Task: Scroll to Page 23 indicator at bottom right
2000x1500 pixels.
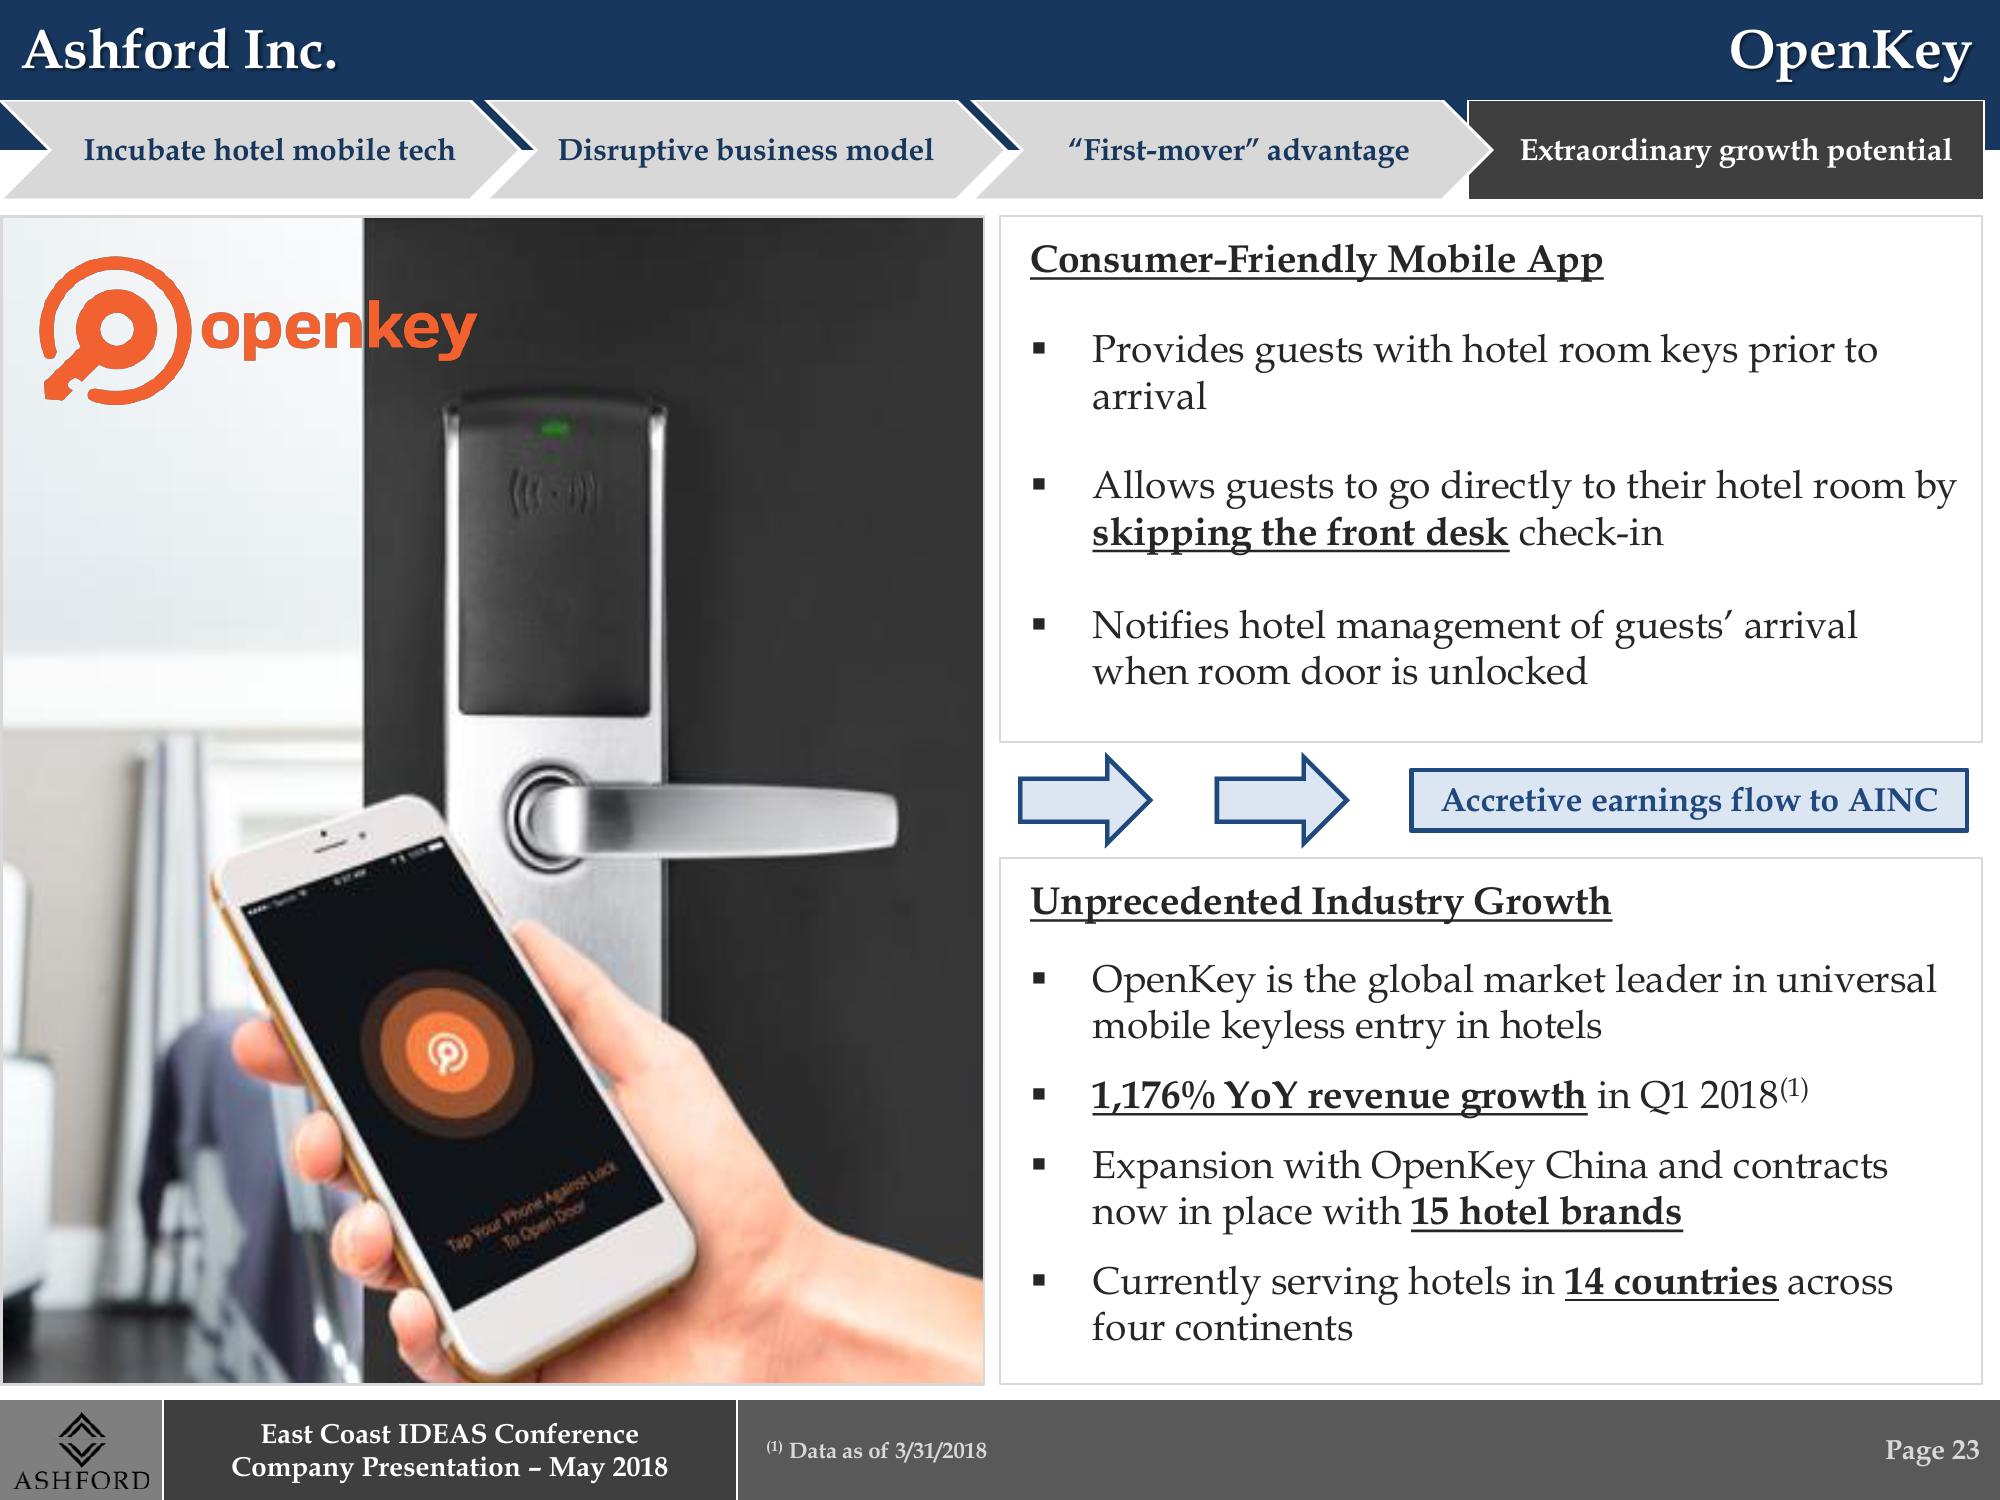Action: point(1921,1453)
